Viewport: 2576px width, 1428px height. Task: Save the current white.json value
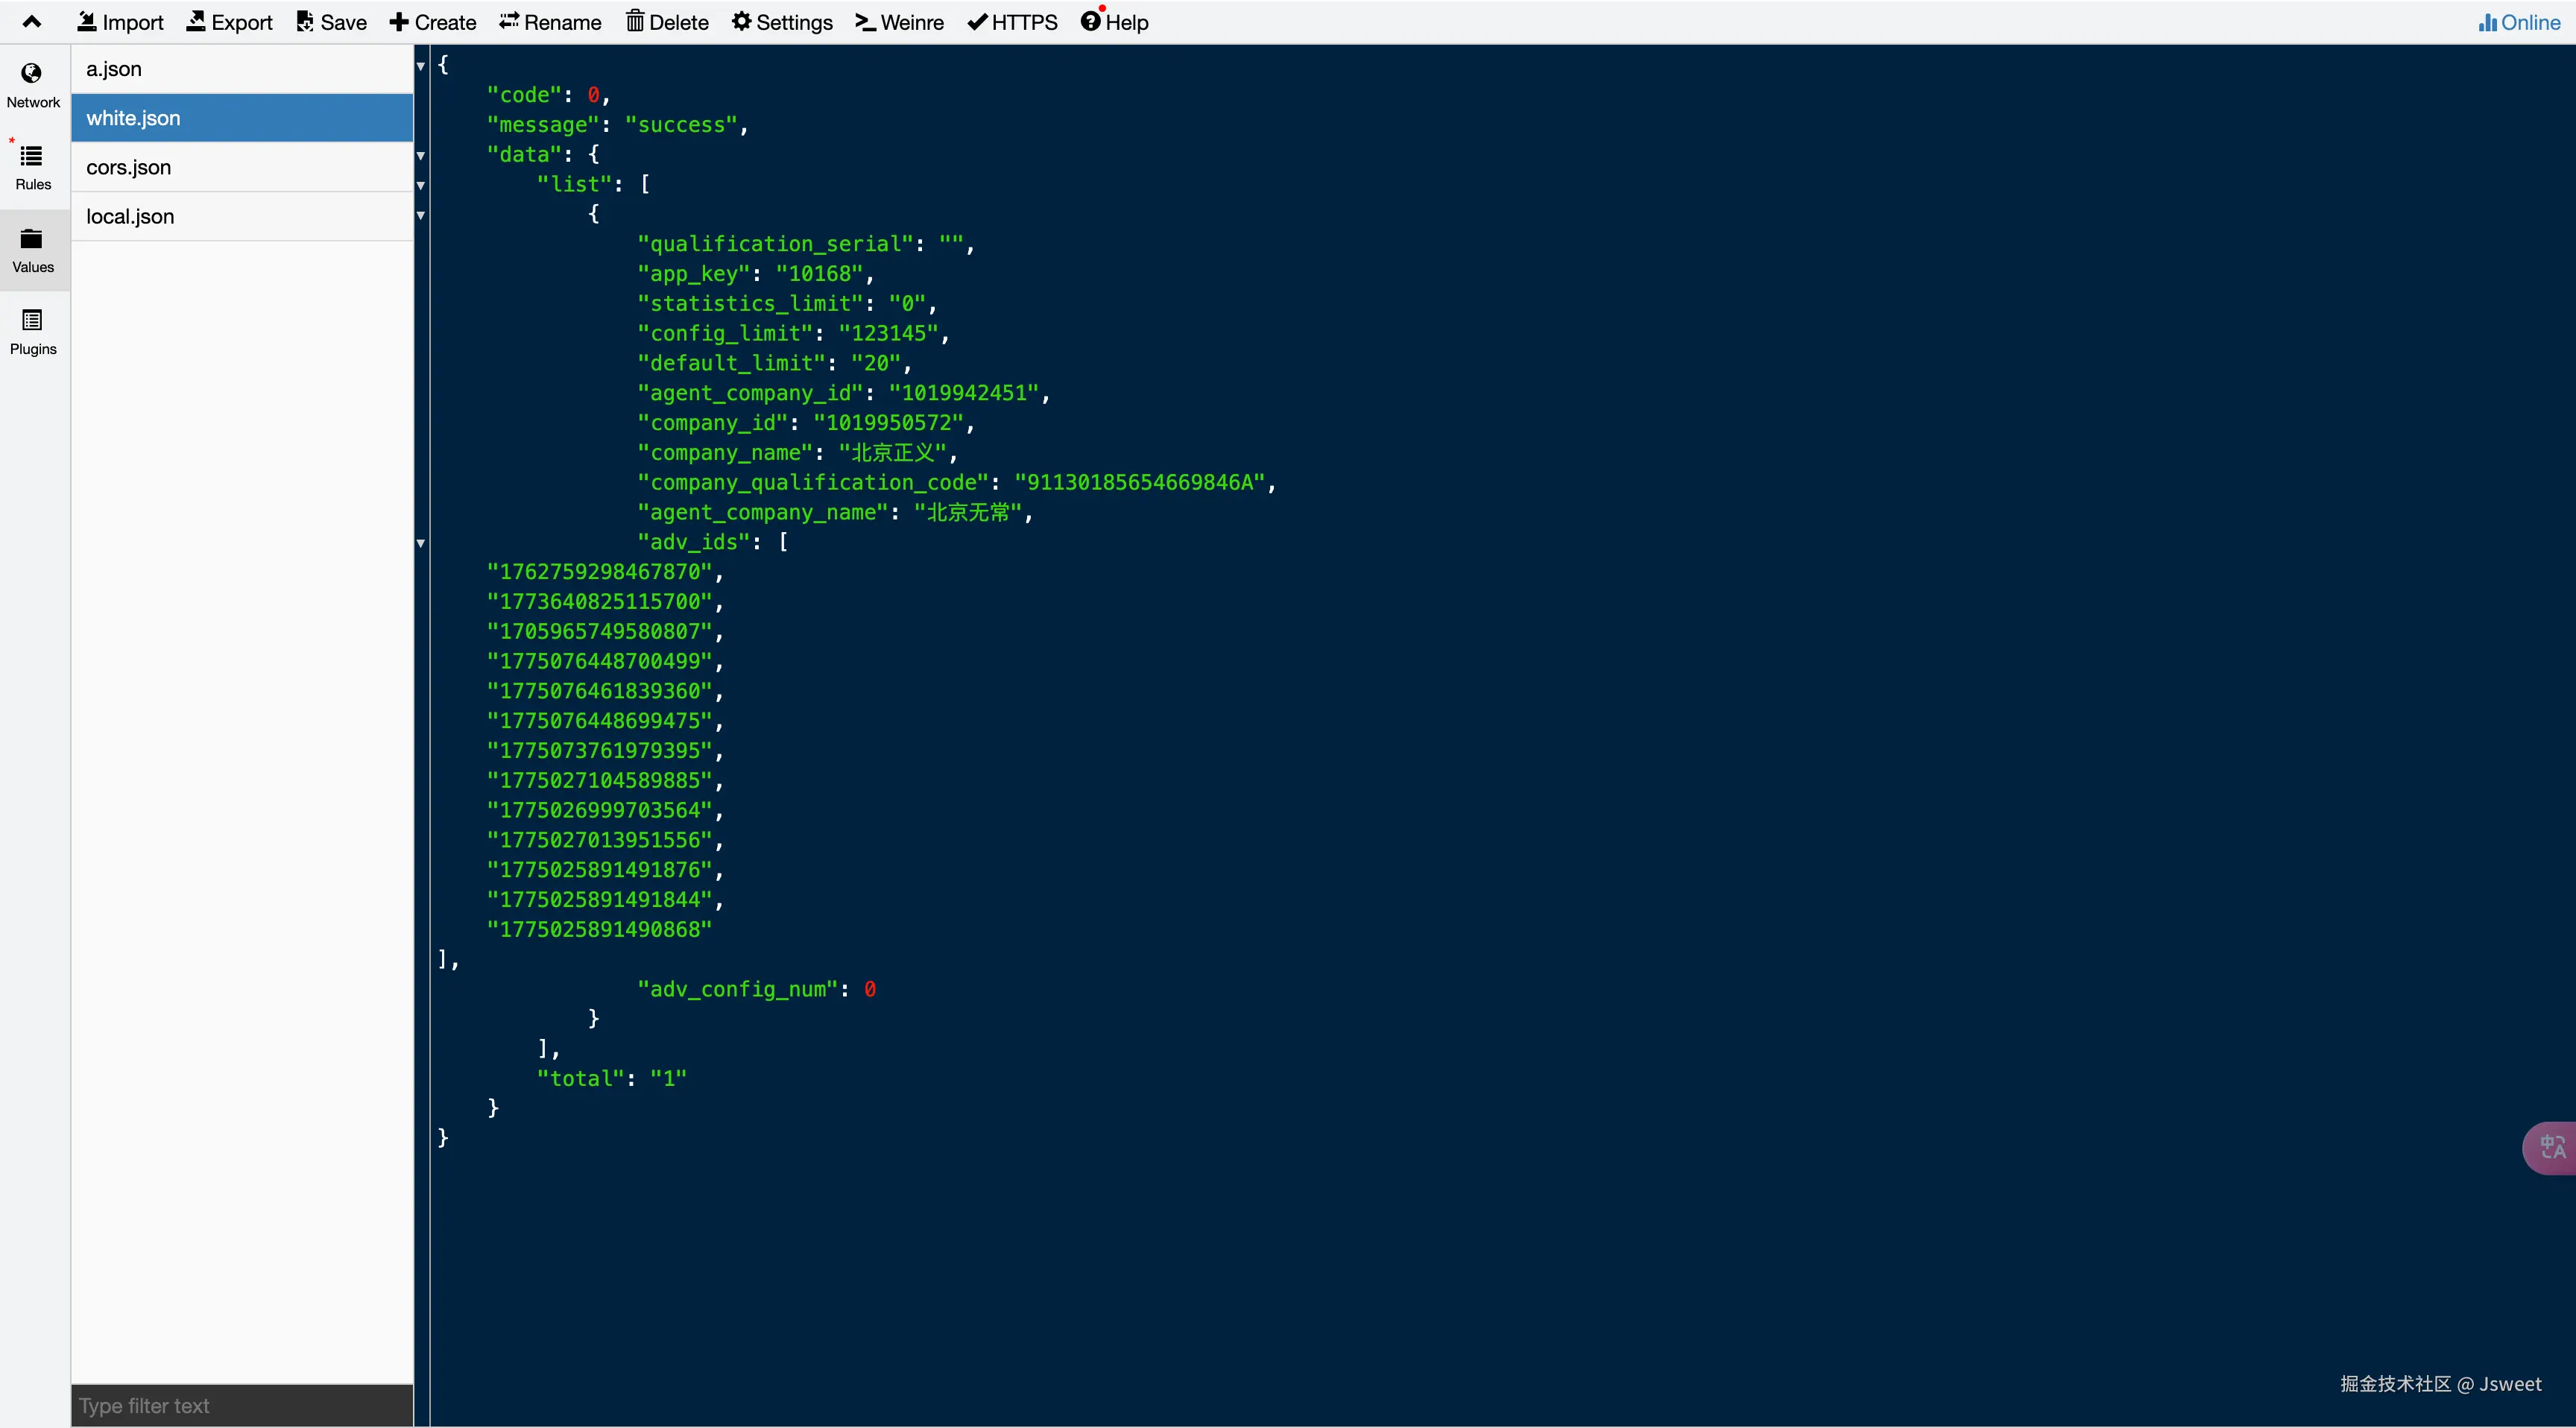tap(331, 22)
